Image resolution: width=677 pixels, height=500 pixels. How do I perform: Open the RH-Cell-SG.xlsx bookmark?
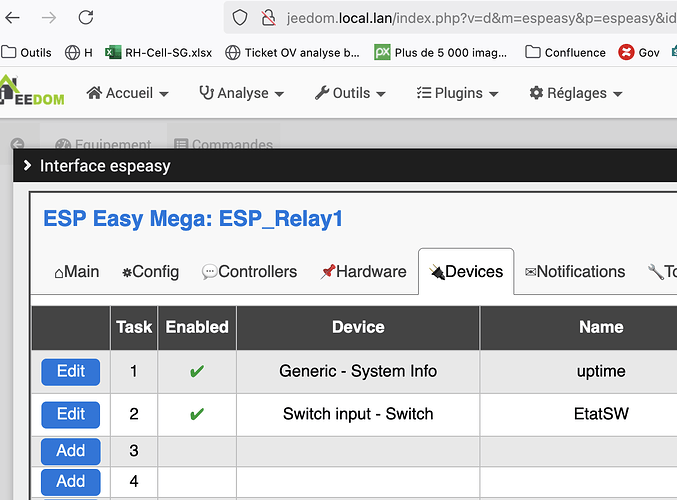158,53
